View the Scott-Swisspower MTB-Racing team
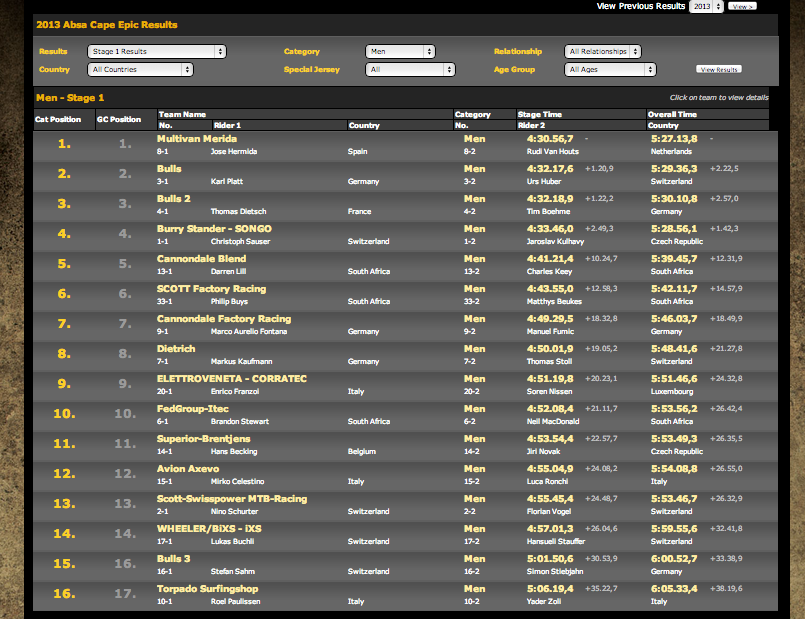The width and height of the screenshot is (805, 619). pos(232,499)
